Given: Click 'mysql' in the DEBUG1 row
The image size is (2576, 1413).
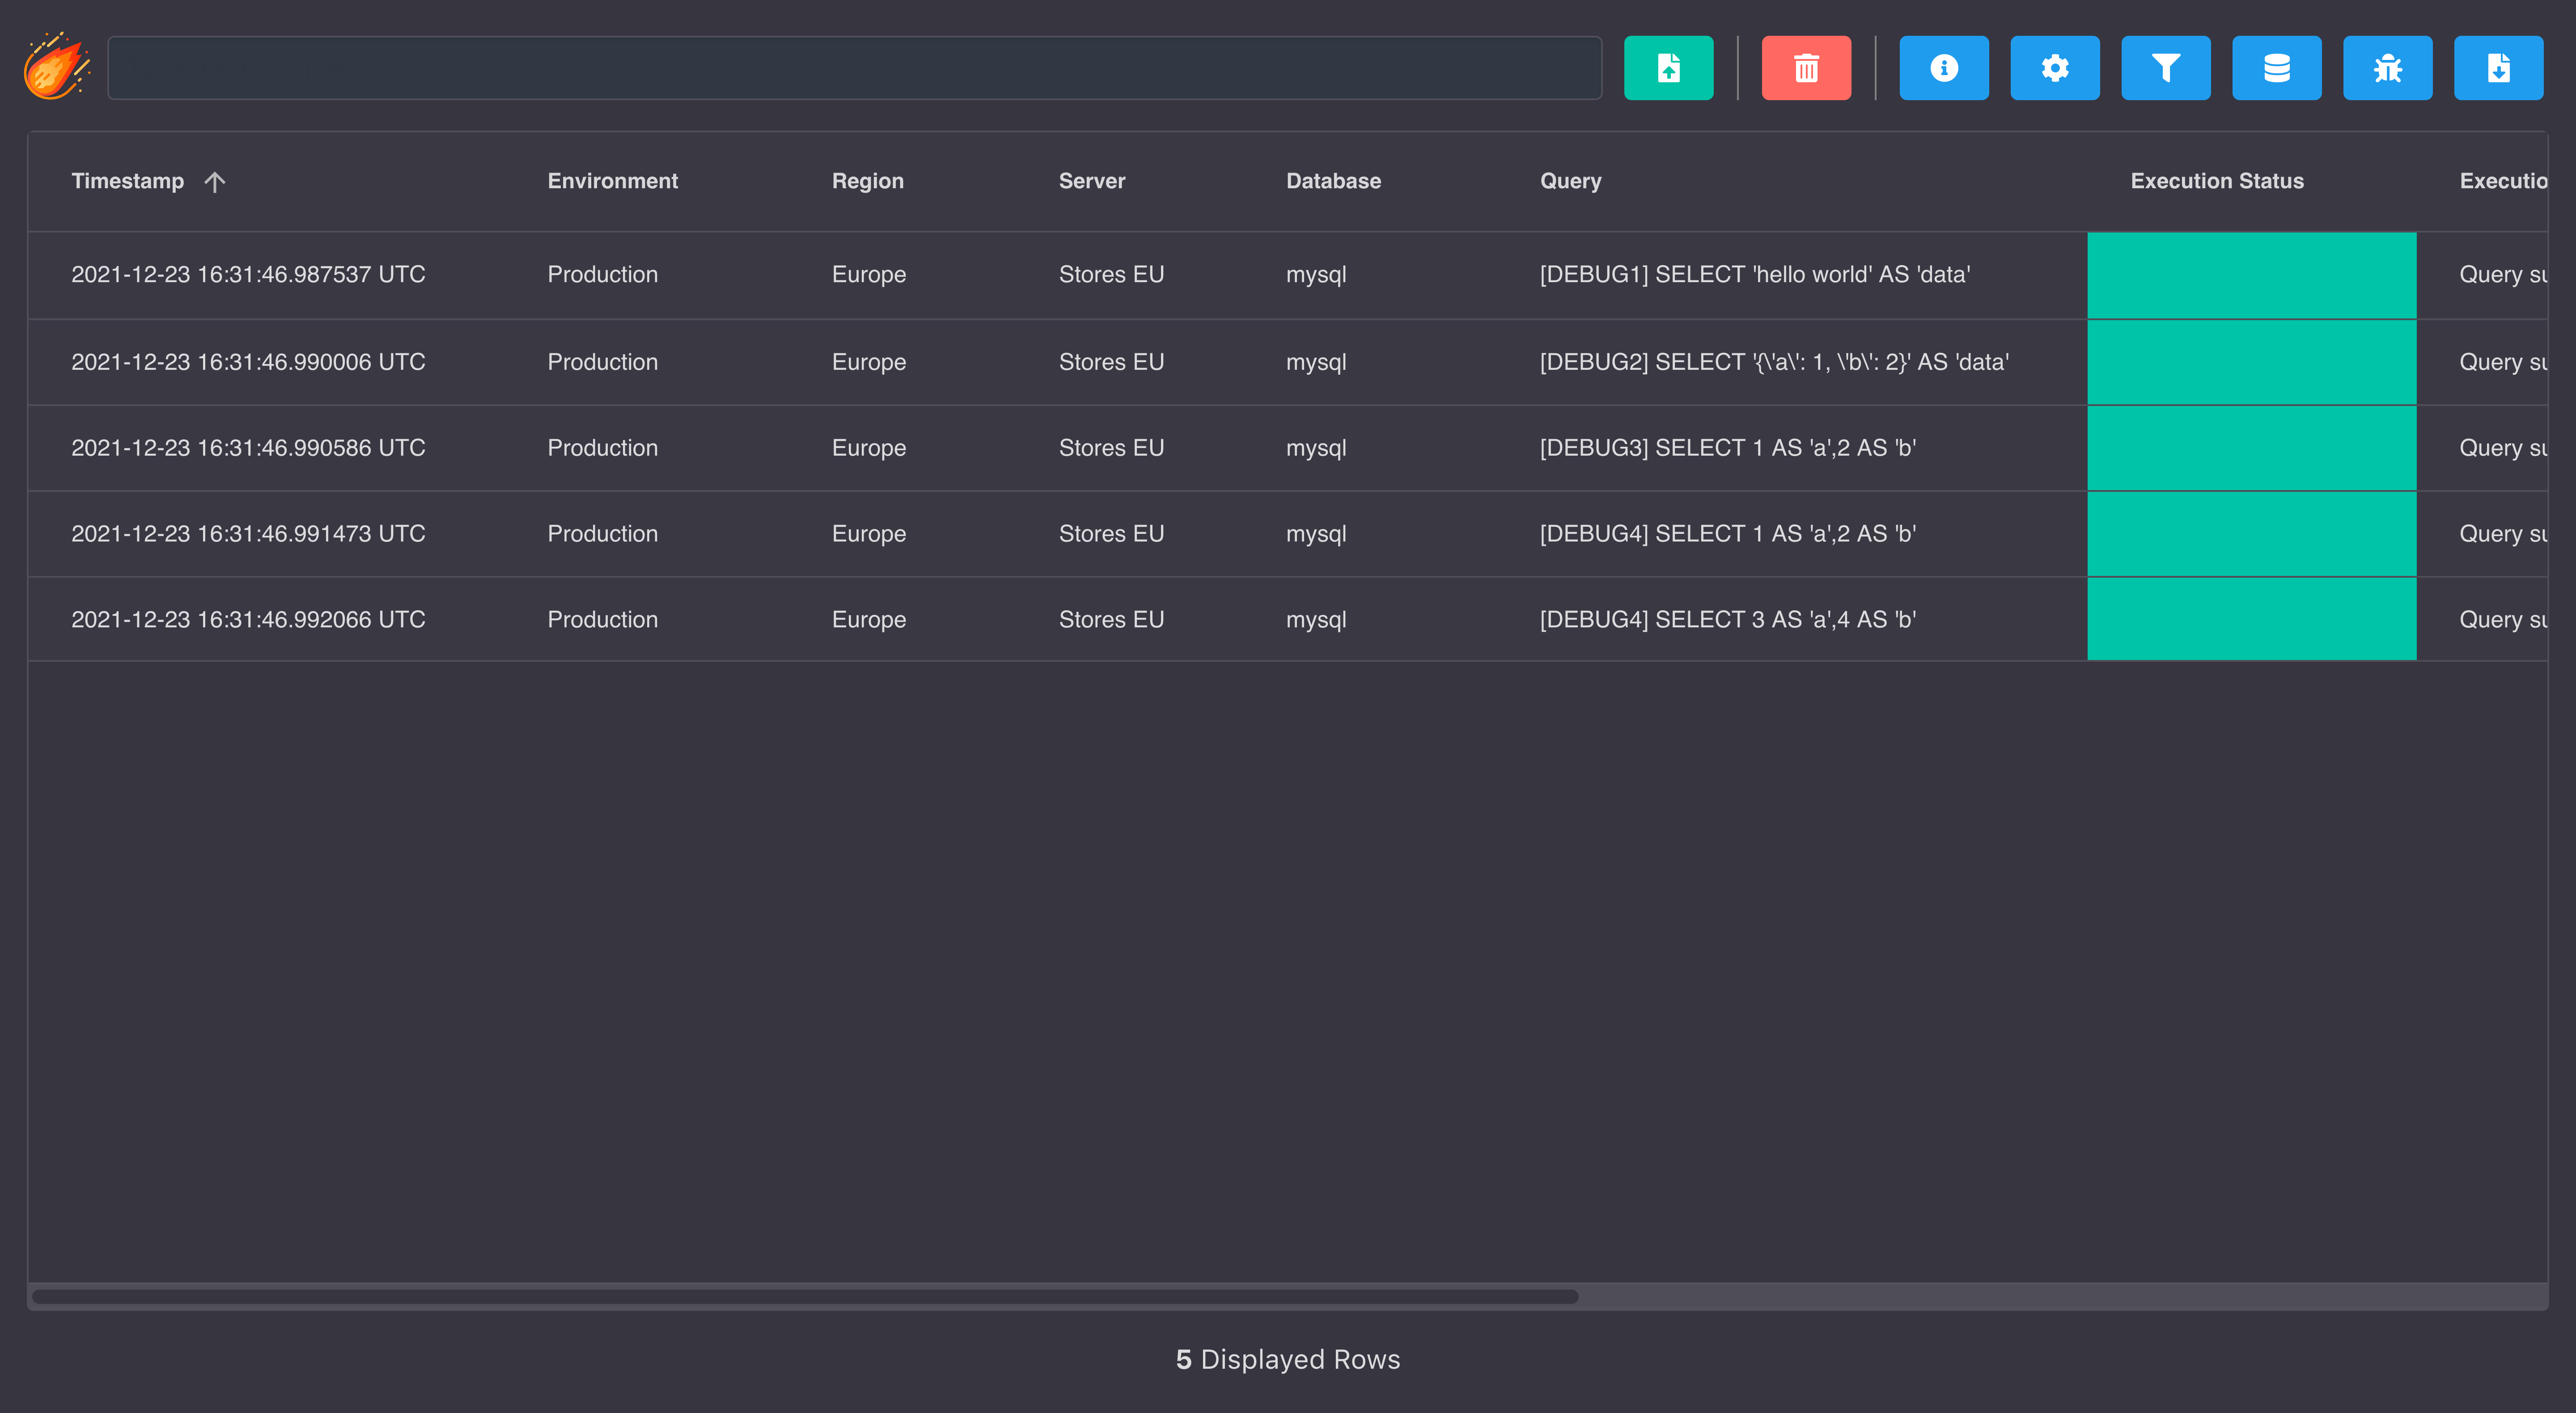Looking at the screenshot, I should coord(1316,275).
